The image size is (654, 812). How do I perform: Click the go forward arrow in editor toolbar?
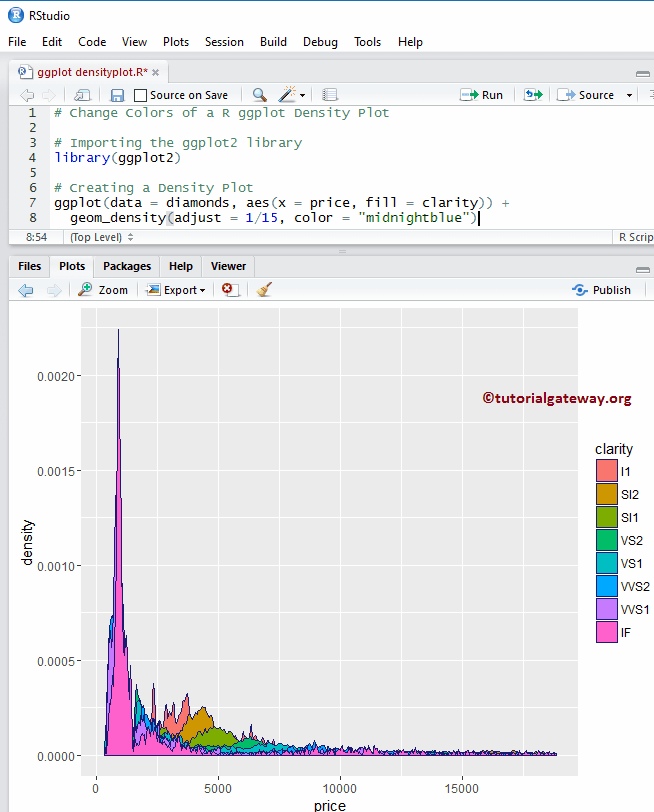click(x=49, y=95)
